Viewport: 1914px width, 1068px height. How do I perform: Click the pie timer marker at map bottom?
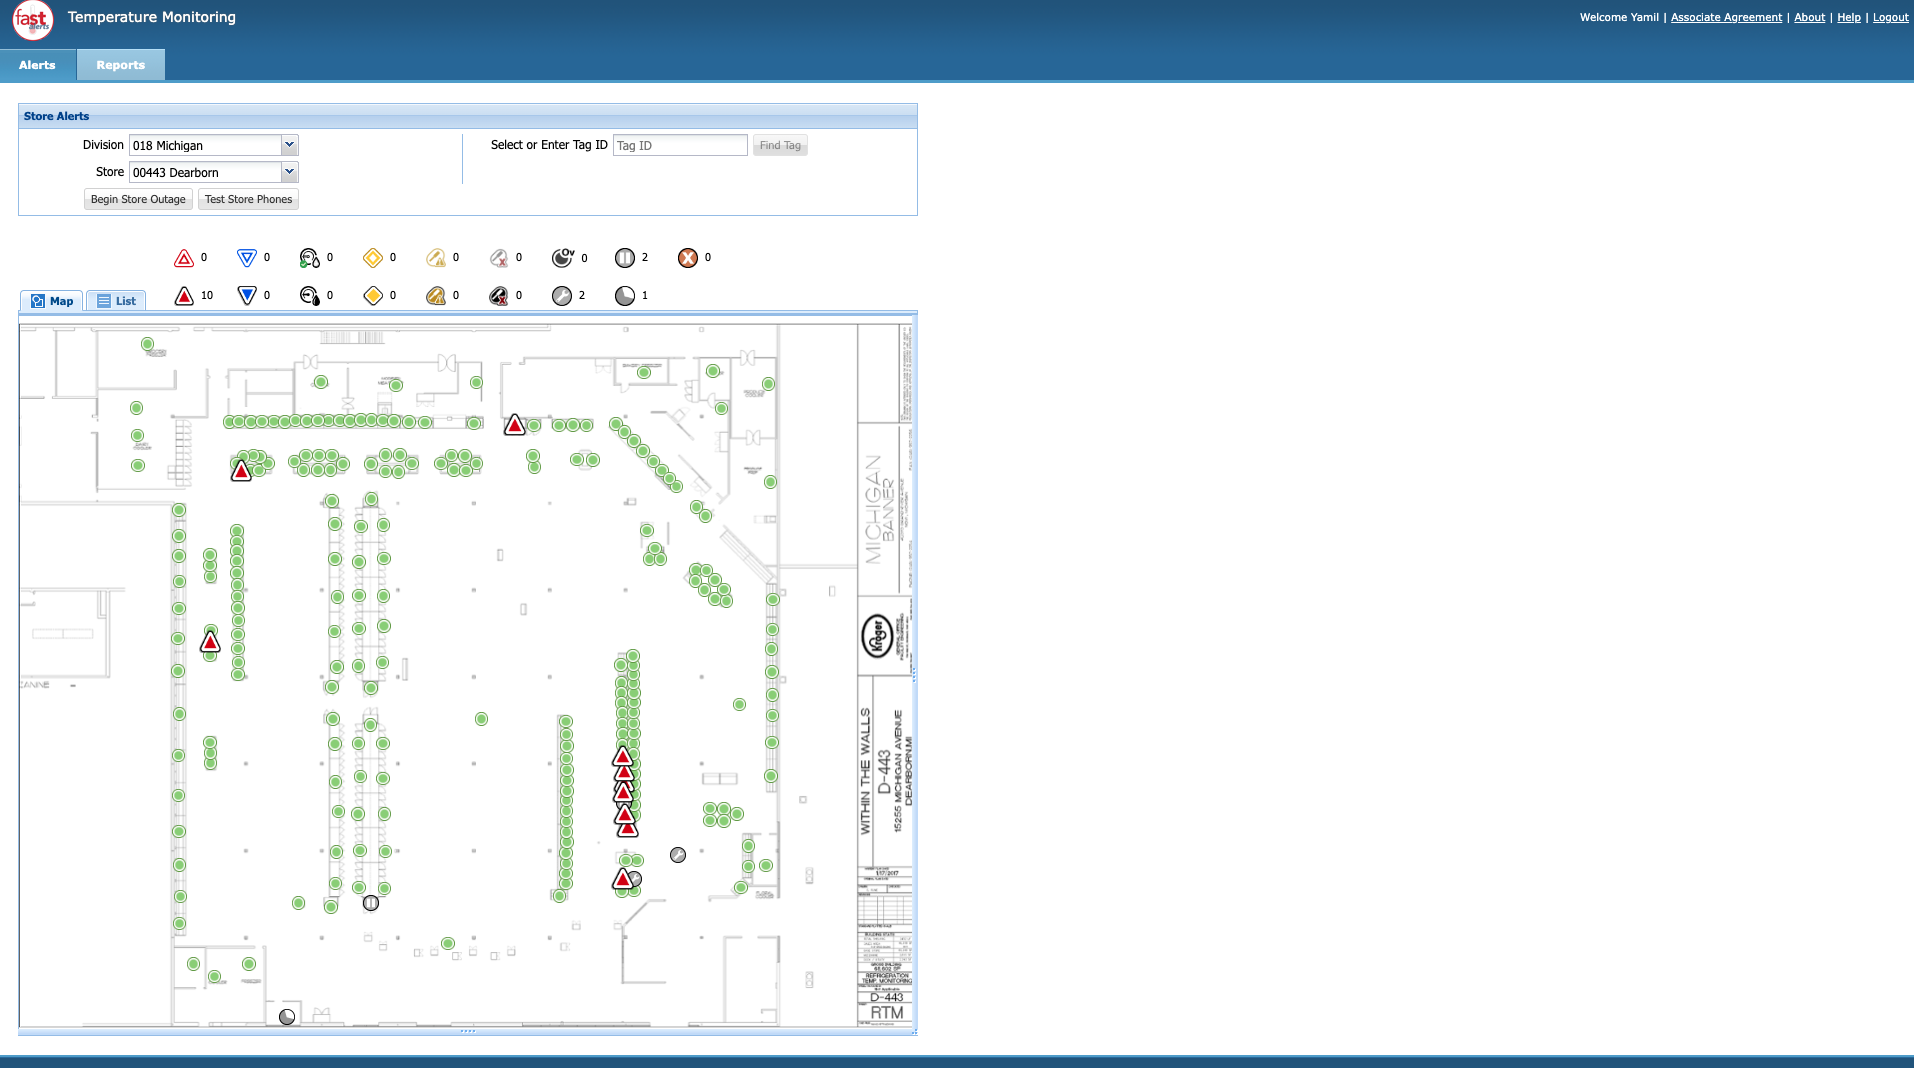(287, 1017)
